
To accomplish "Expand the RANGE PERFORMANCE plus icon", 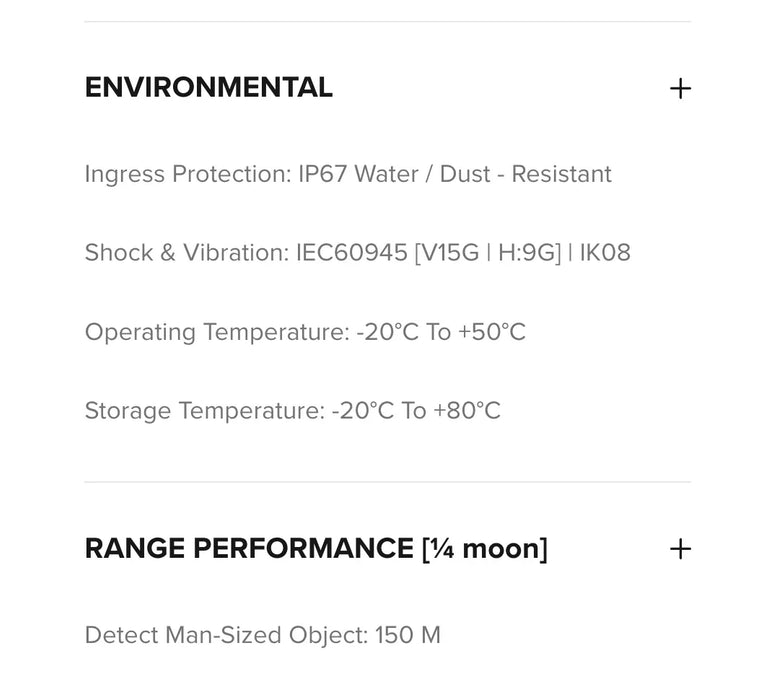I will coord(680,549).
